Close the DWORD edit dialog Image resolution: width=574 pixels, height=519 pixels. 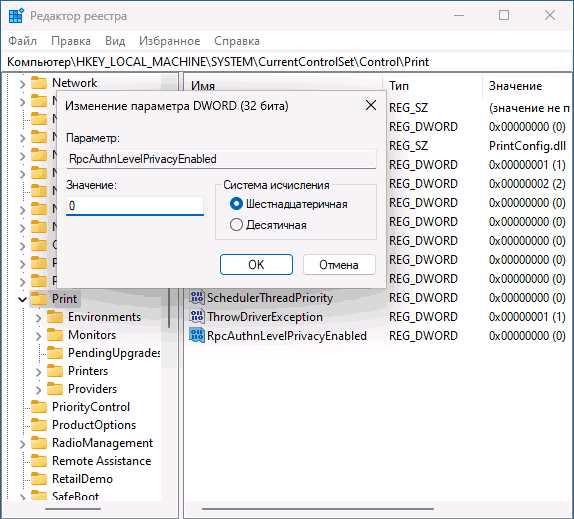tap(371, 105)
